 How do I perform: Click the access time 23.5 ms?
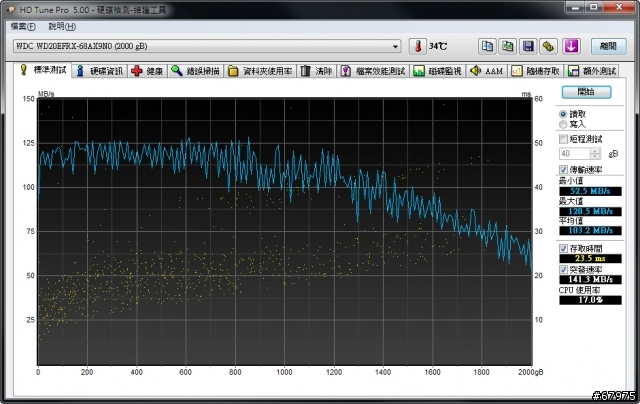pyautogui.click(x=590, y=258)
